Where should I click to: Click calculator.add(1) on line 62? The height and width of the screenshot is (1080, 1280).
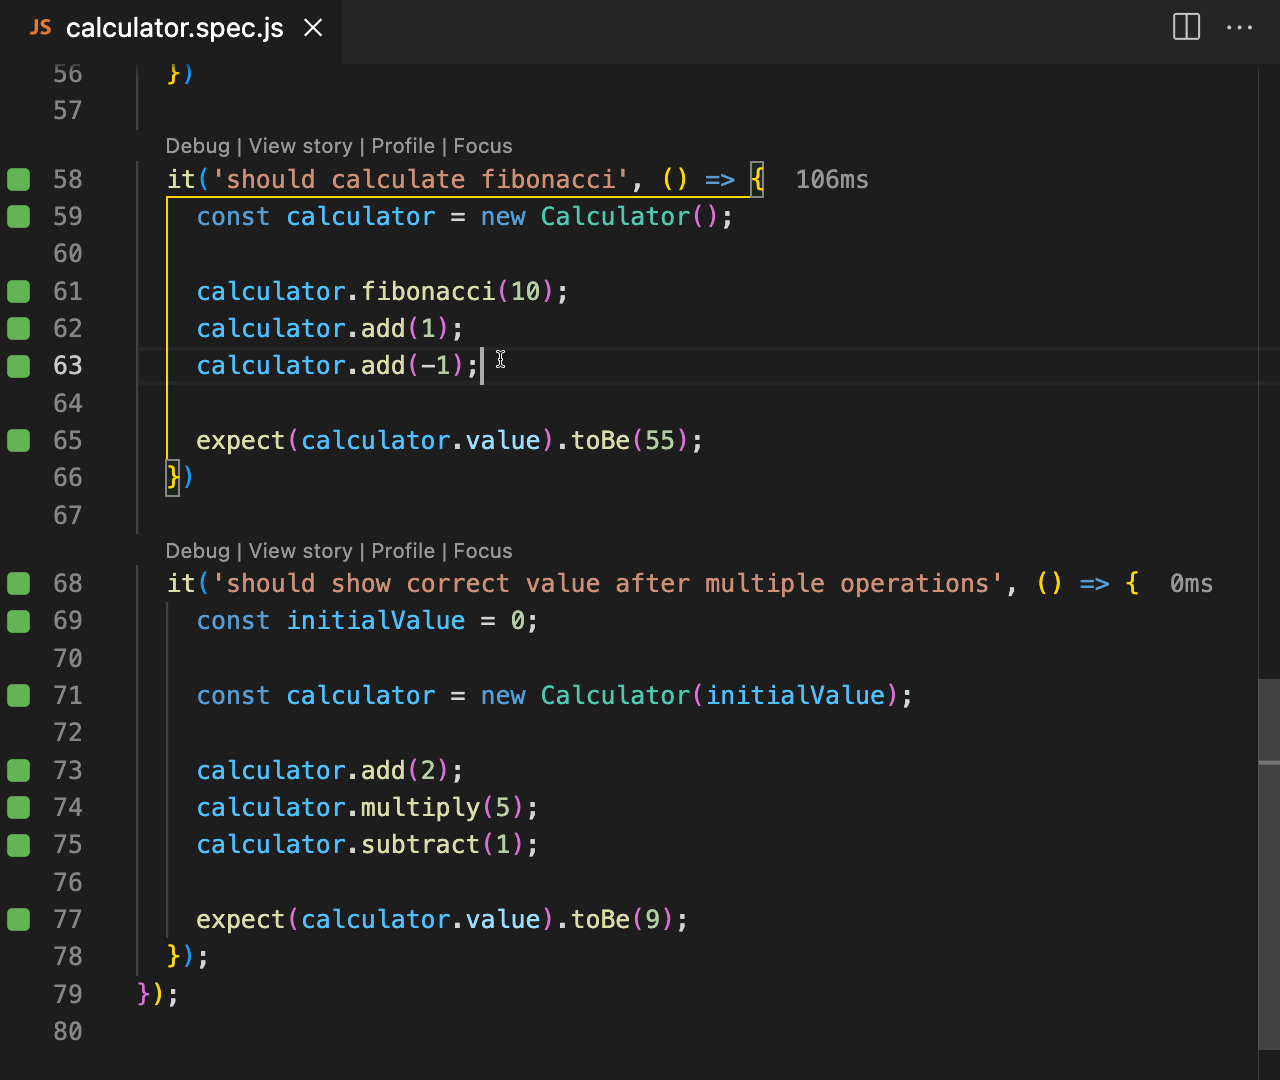click(x=323, y=328)
